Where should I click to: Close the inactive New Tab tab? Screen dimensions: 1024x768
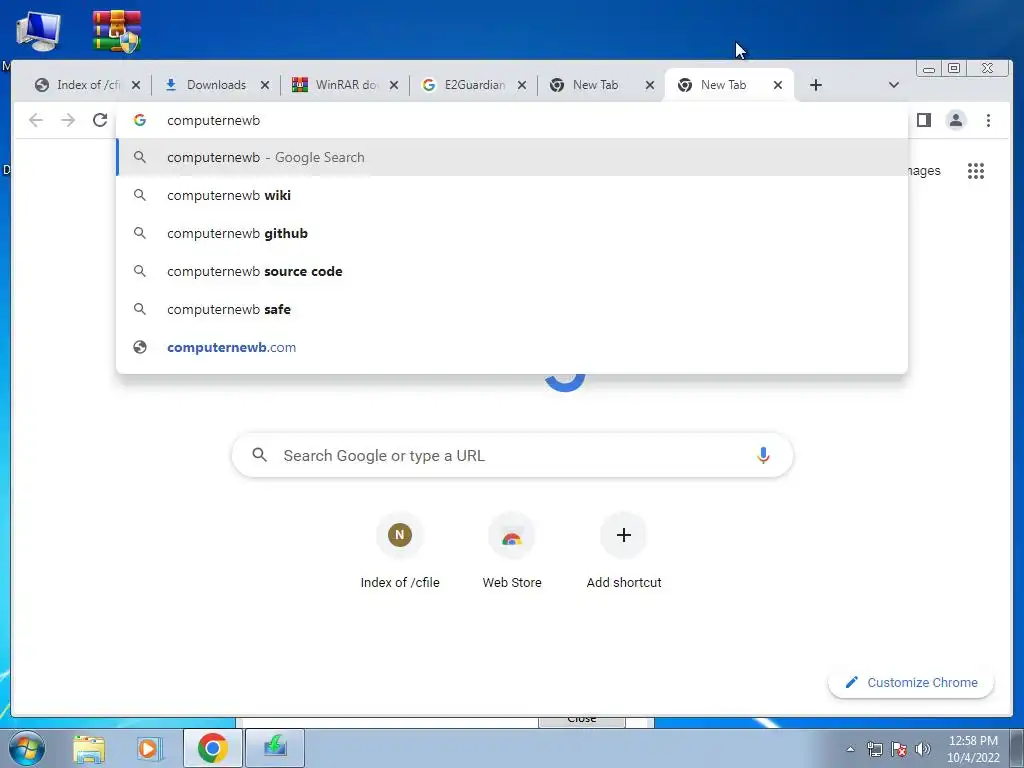pyautogui.click(x=650, y=85)
